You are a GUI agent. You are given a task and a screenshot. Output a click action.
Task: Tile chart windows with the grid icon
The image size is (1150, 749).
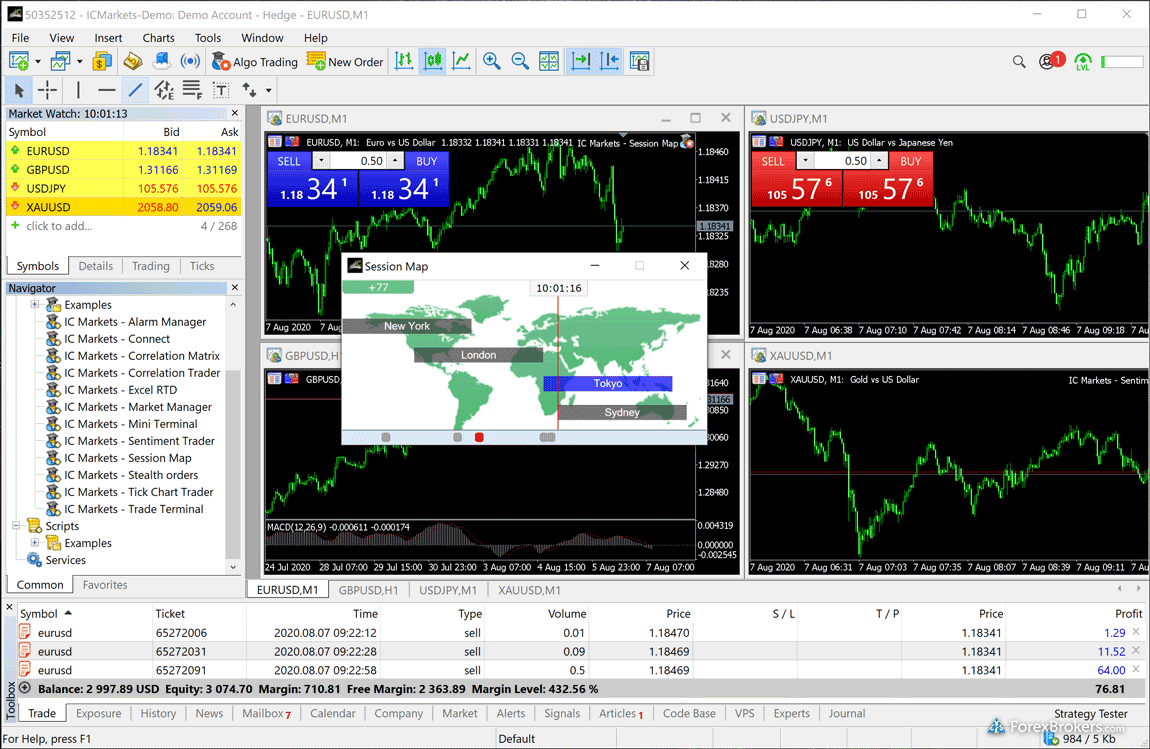(549, 62)
